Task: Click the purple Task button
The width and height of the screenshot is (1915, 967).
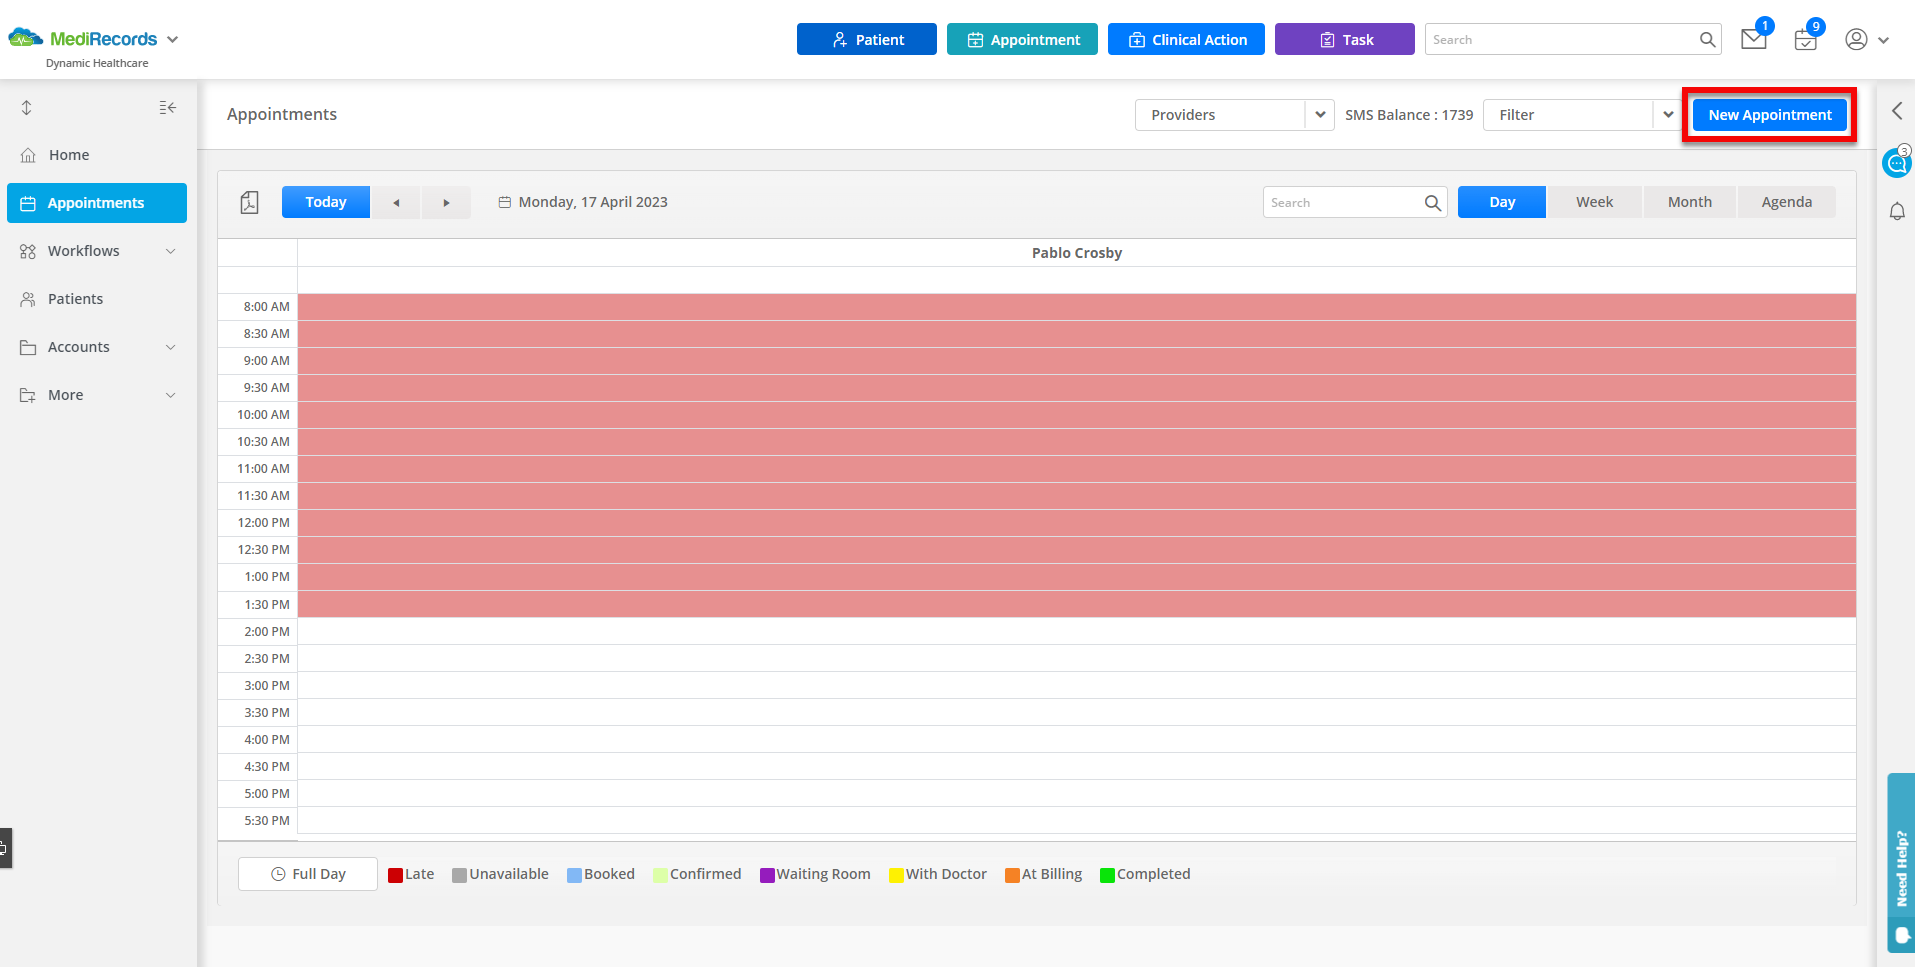Action: pos(1344,40)
